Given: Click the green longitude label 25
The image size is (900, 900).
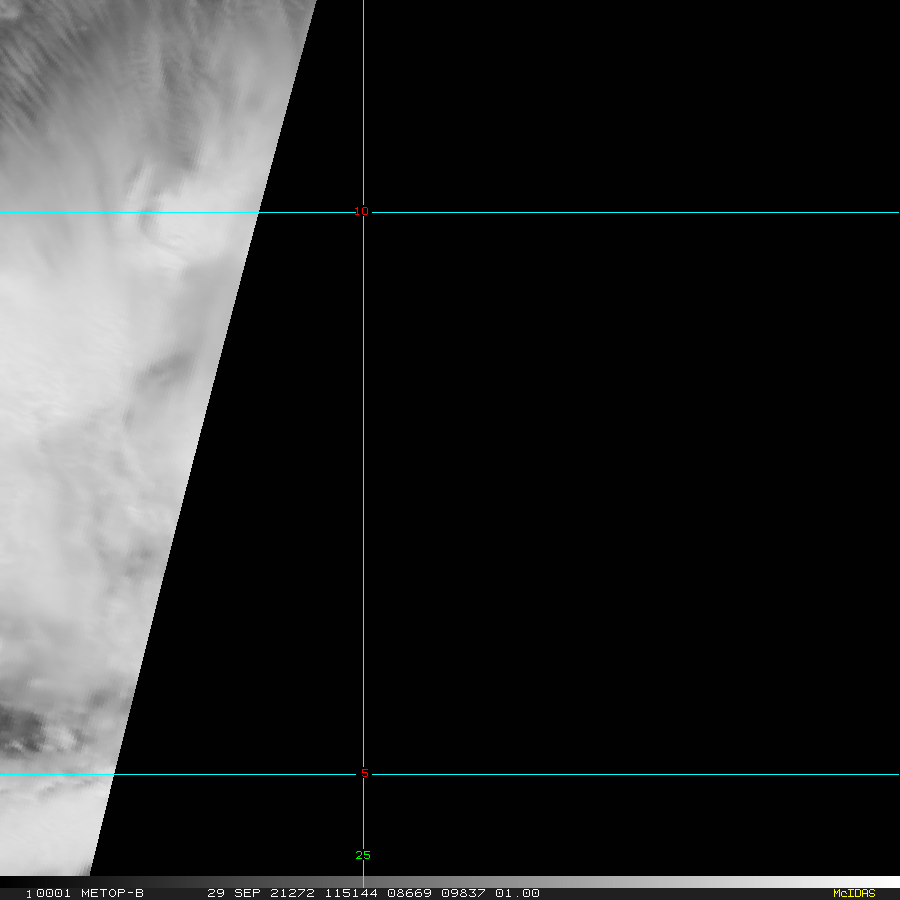Looking at the screenshot, I should coord(363,855).
